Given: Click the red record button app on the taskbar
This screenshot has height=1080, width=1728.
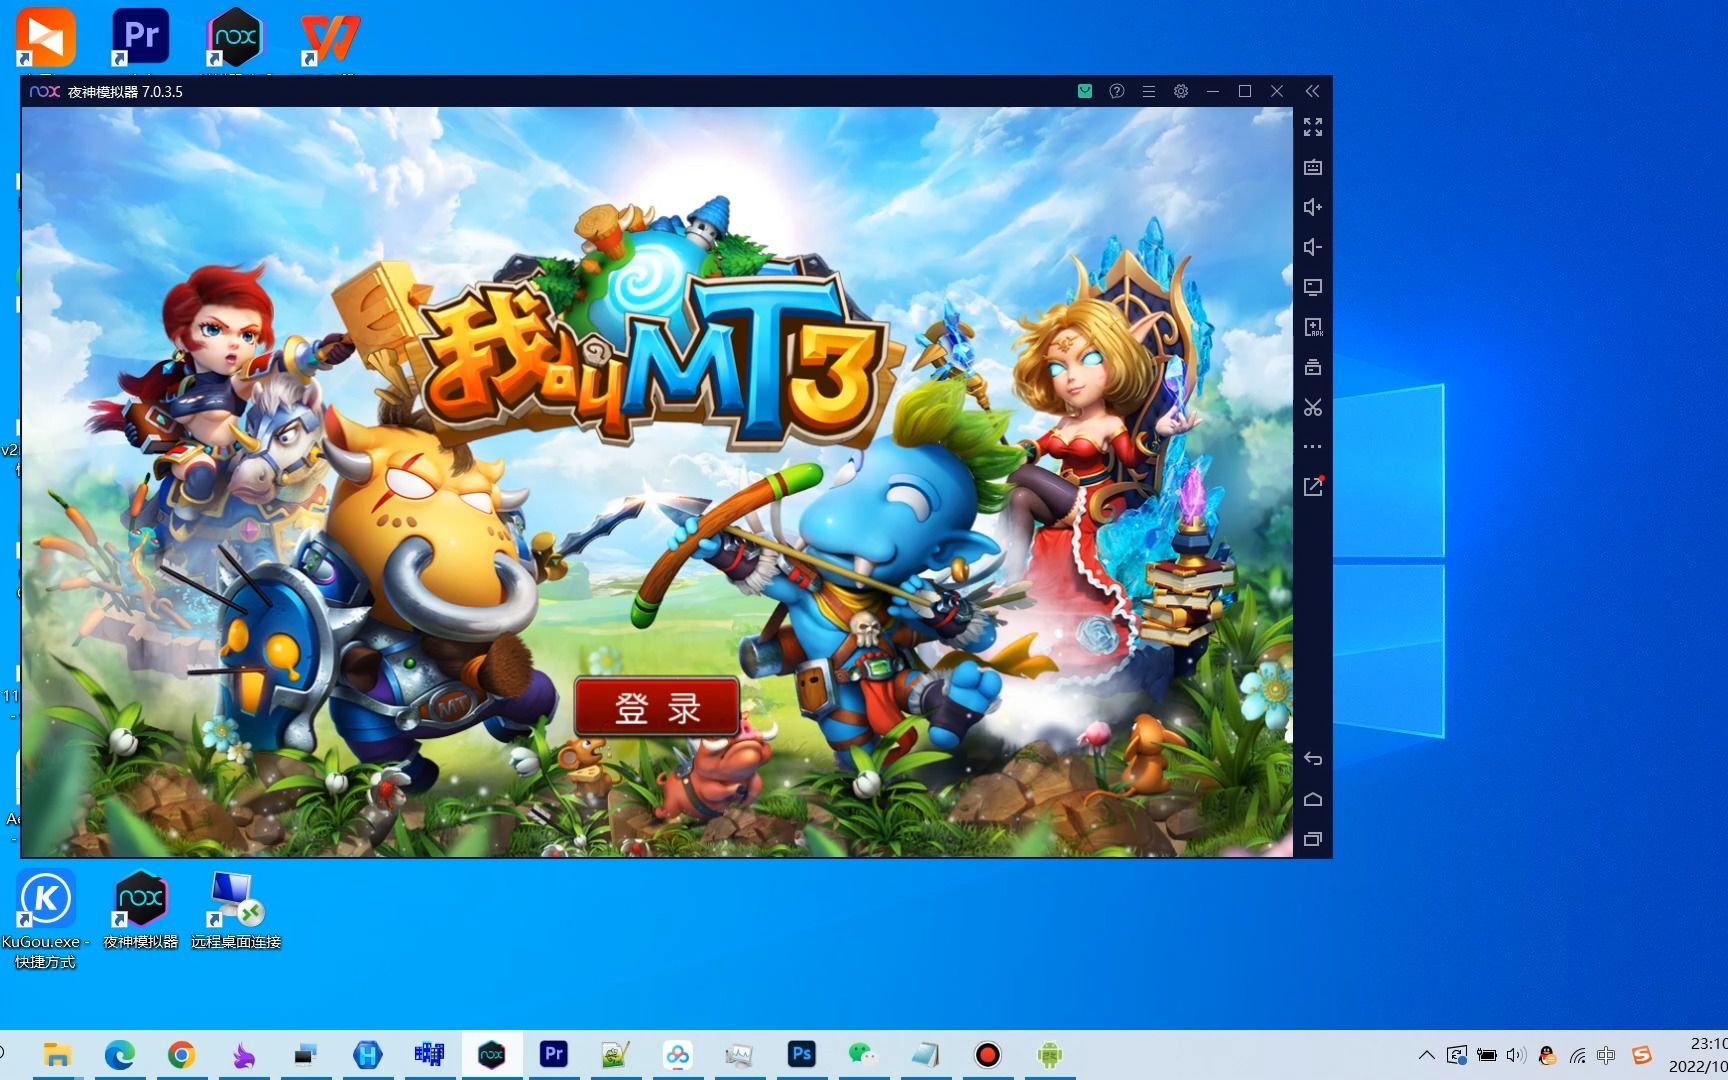Looking at the screenshot, I should tap(987, 1055).
